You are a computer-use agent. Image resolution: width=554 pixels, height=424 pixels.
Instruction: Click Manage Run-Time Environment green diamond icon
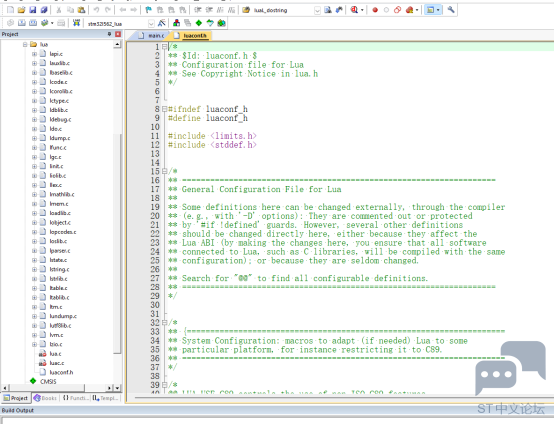tap(199, 23)
